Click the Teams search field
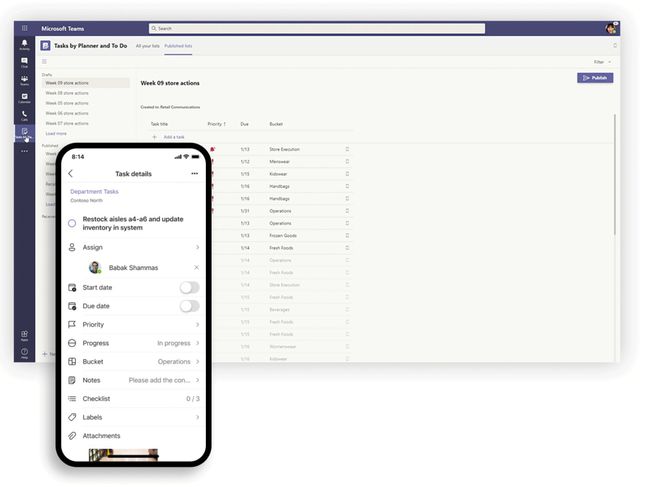 [317, 28]
